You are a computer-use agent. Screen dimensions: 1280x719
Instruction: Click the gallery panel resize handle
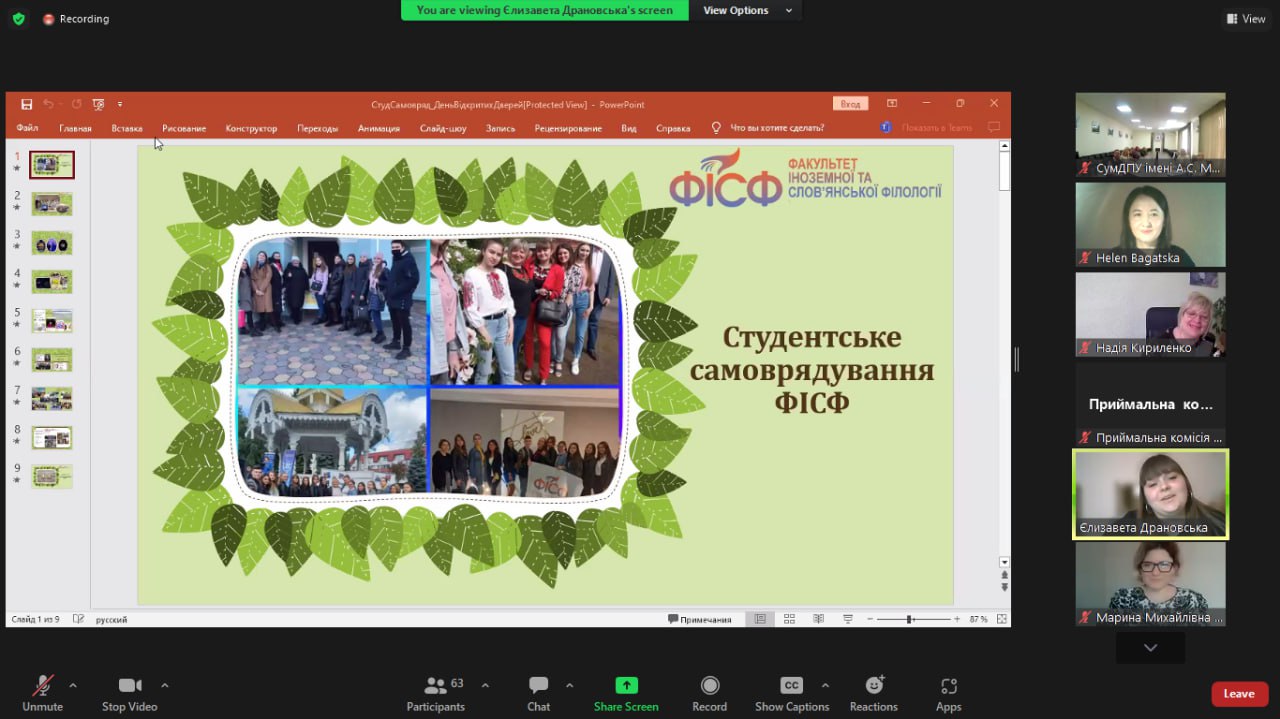(x=1016, y=360)
